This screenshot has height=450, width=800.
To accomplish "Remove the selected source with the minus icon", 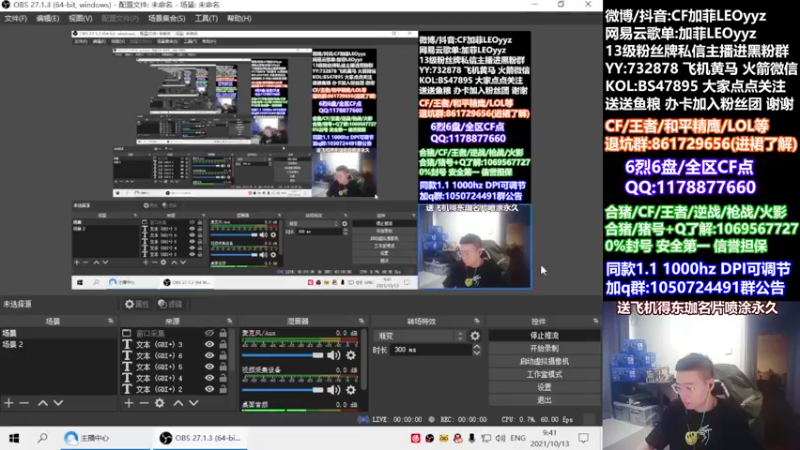I will (144, 403).
